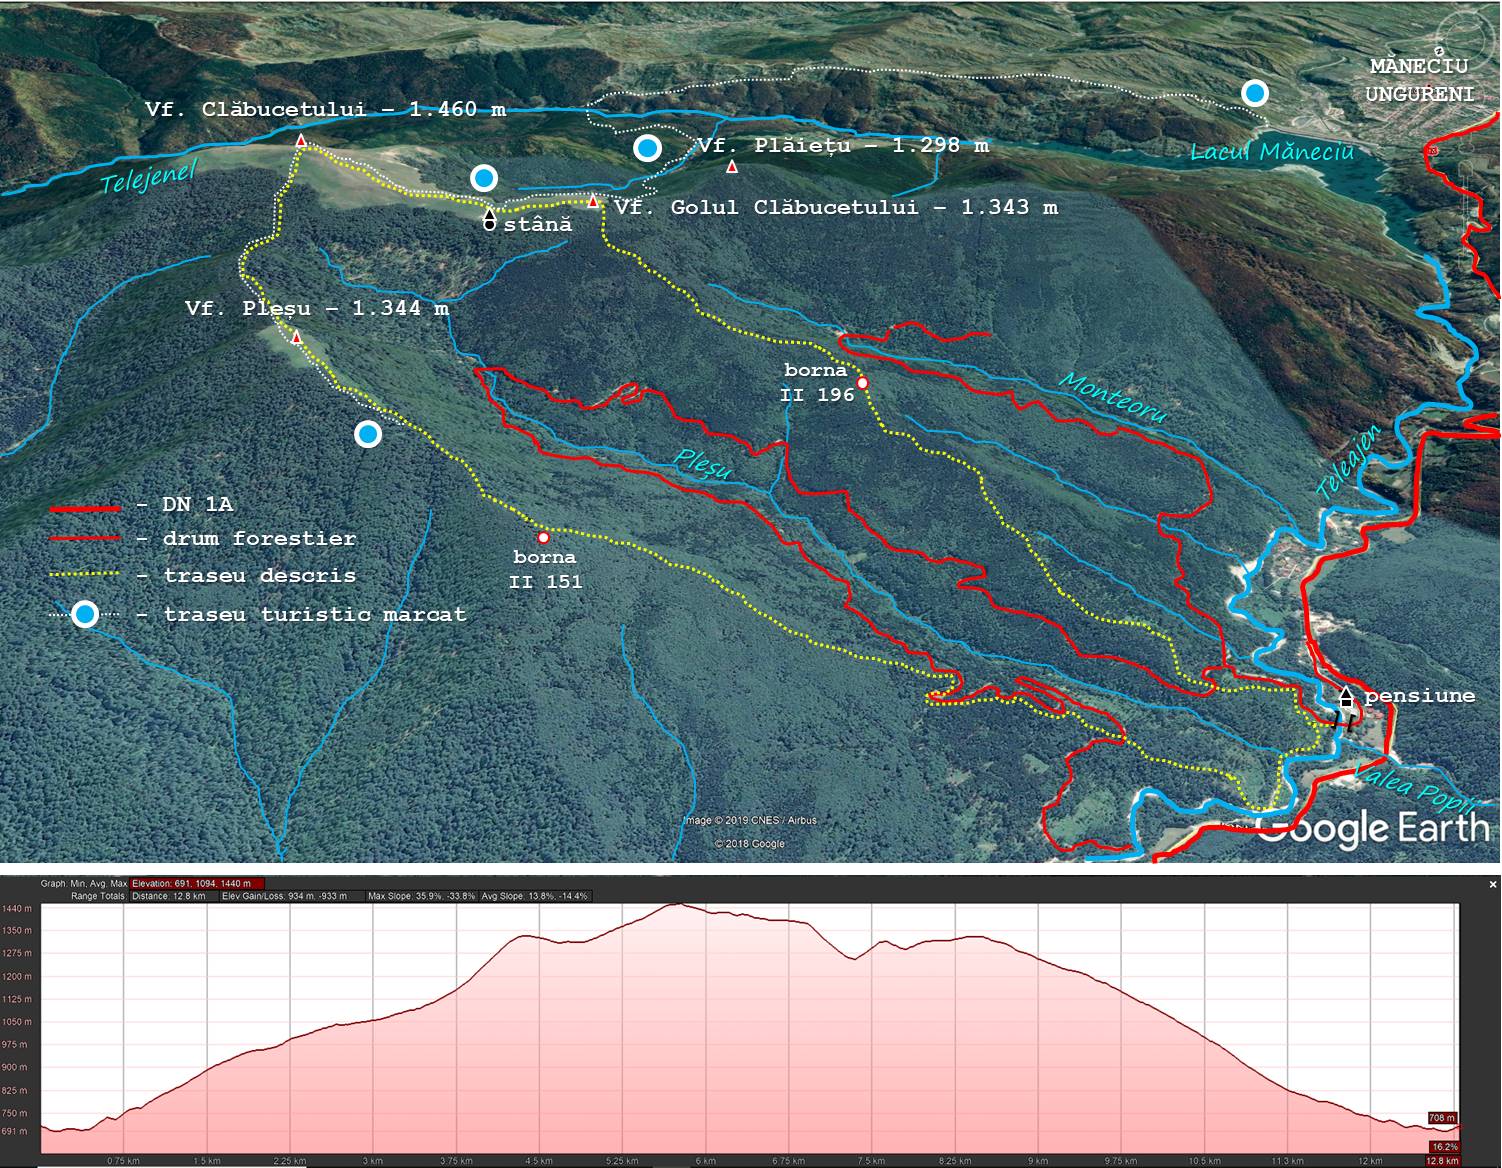Close the elevation profile panel
This screenshot has width=1502, height=1168.
(x=1493, y=884)
